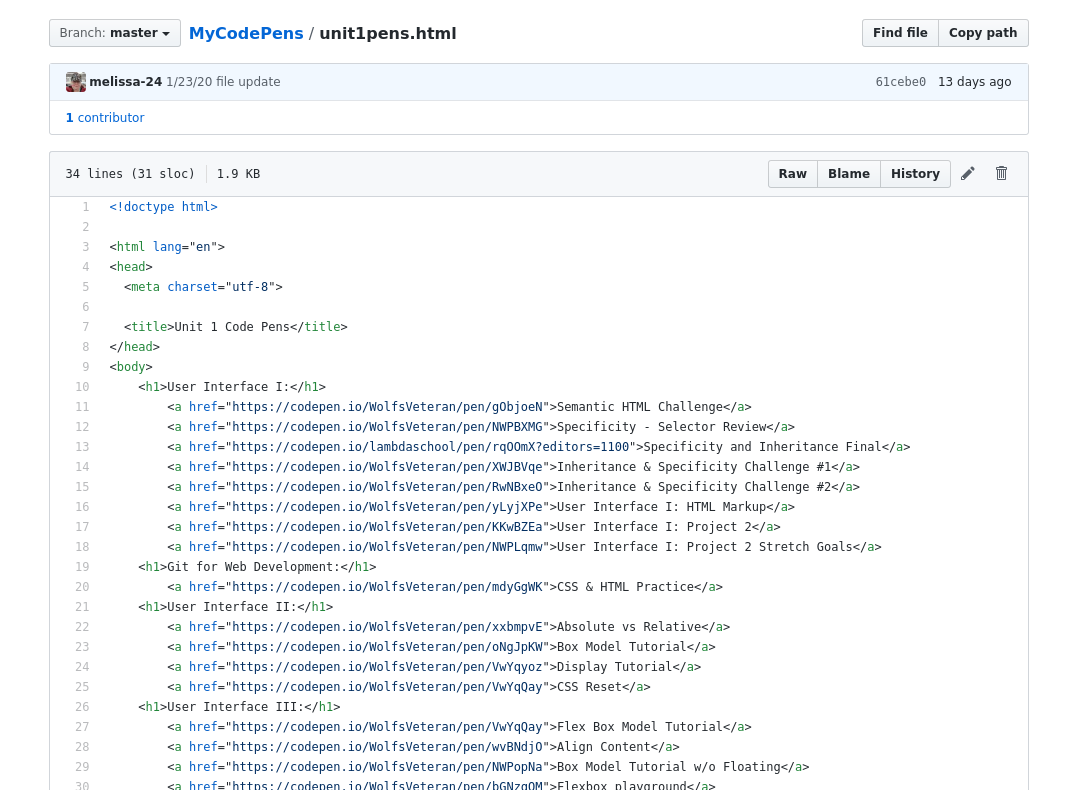Click the 1 contributor link
Screen dimensions: 1071x790
tap(104, 117)
